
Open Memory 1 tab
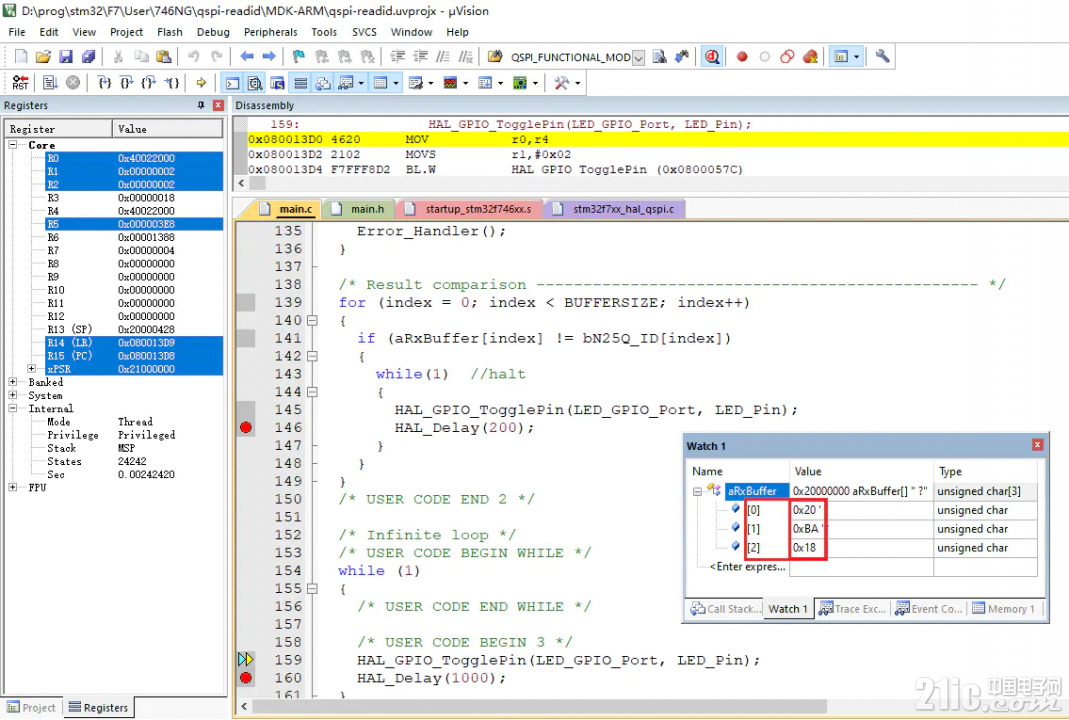tap(1006, 609)
